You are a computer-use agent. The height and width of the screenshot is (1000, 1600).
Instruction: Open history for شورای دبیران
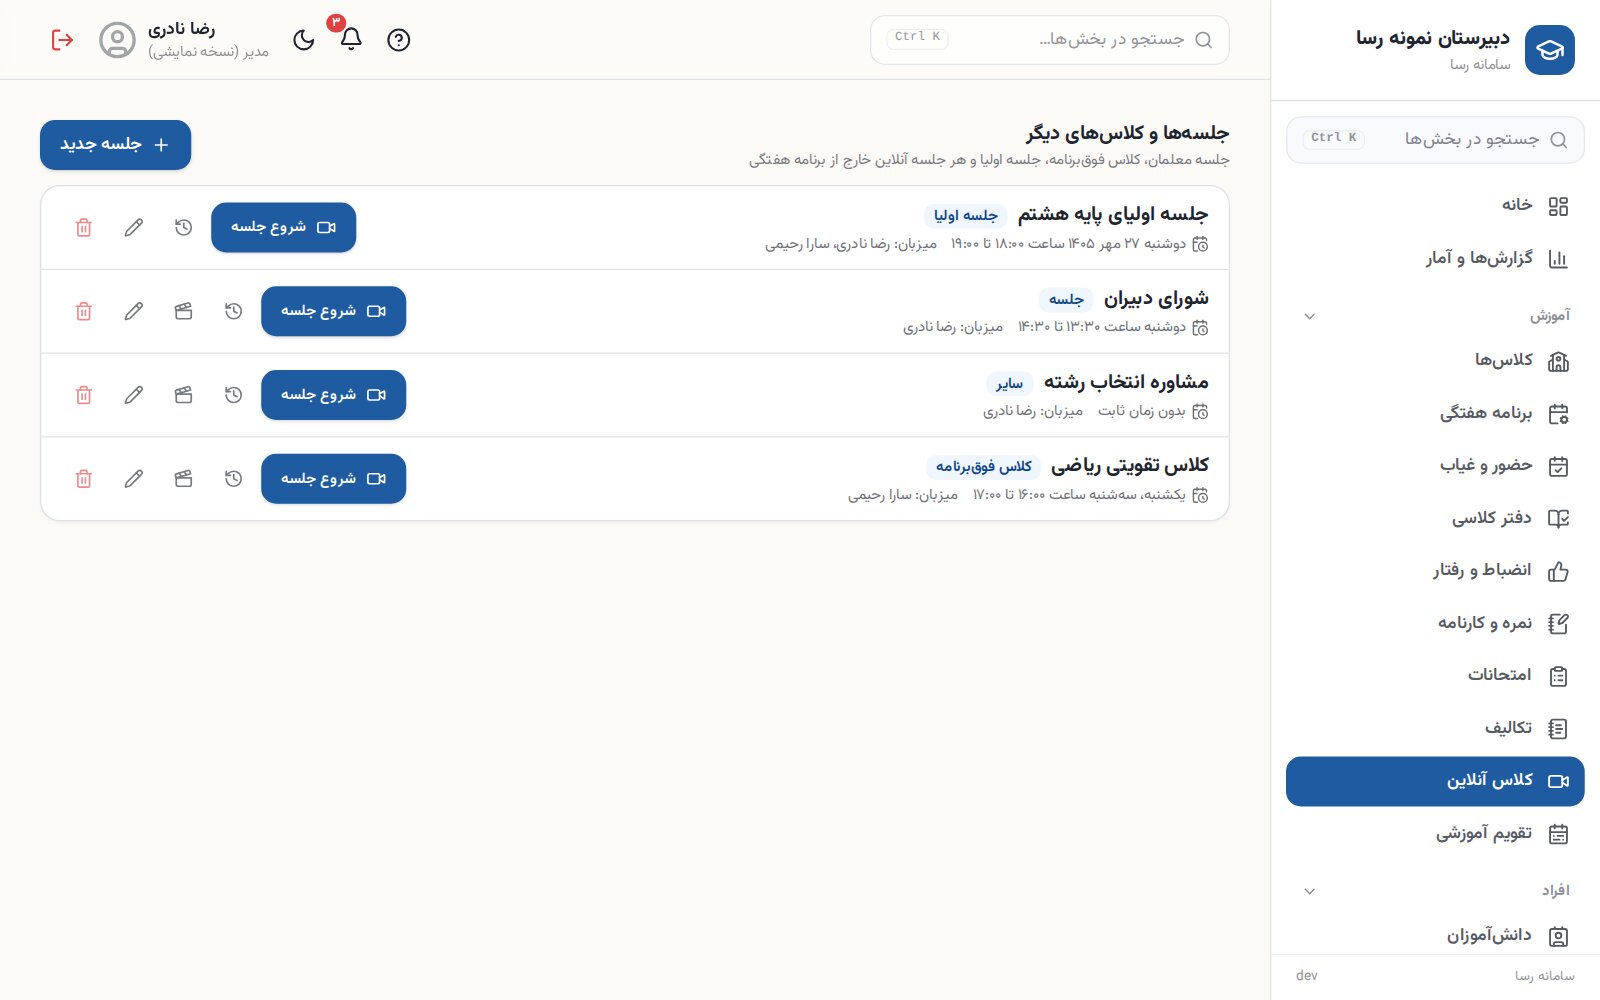[233, 311]
